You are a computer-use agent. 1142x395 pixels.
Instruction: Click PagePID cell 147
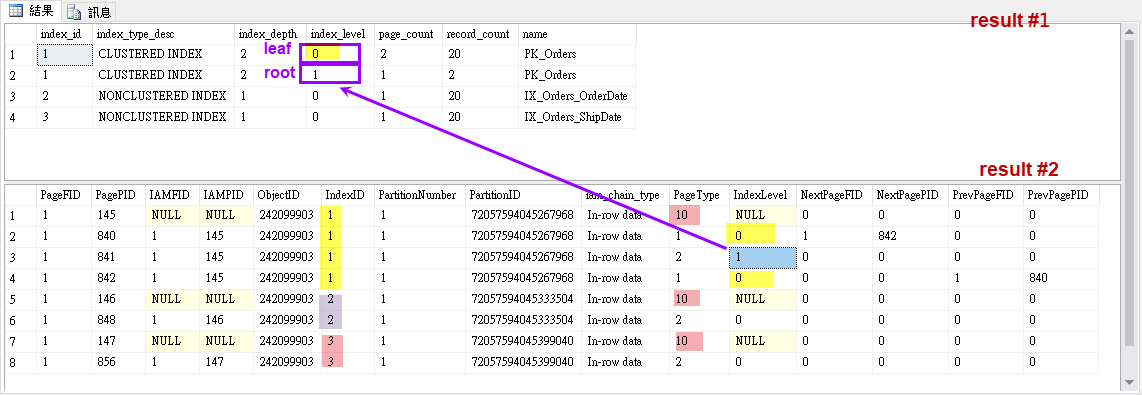(x=119, y=341)
